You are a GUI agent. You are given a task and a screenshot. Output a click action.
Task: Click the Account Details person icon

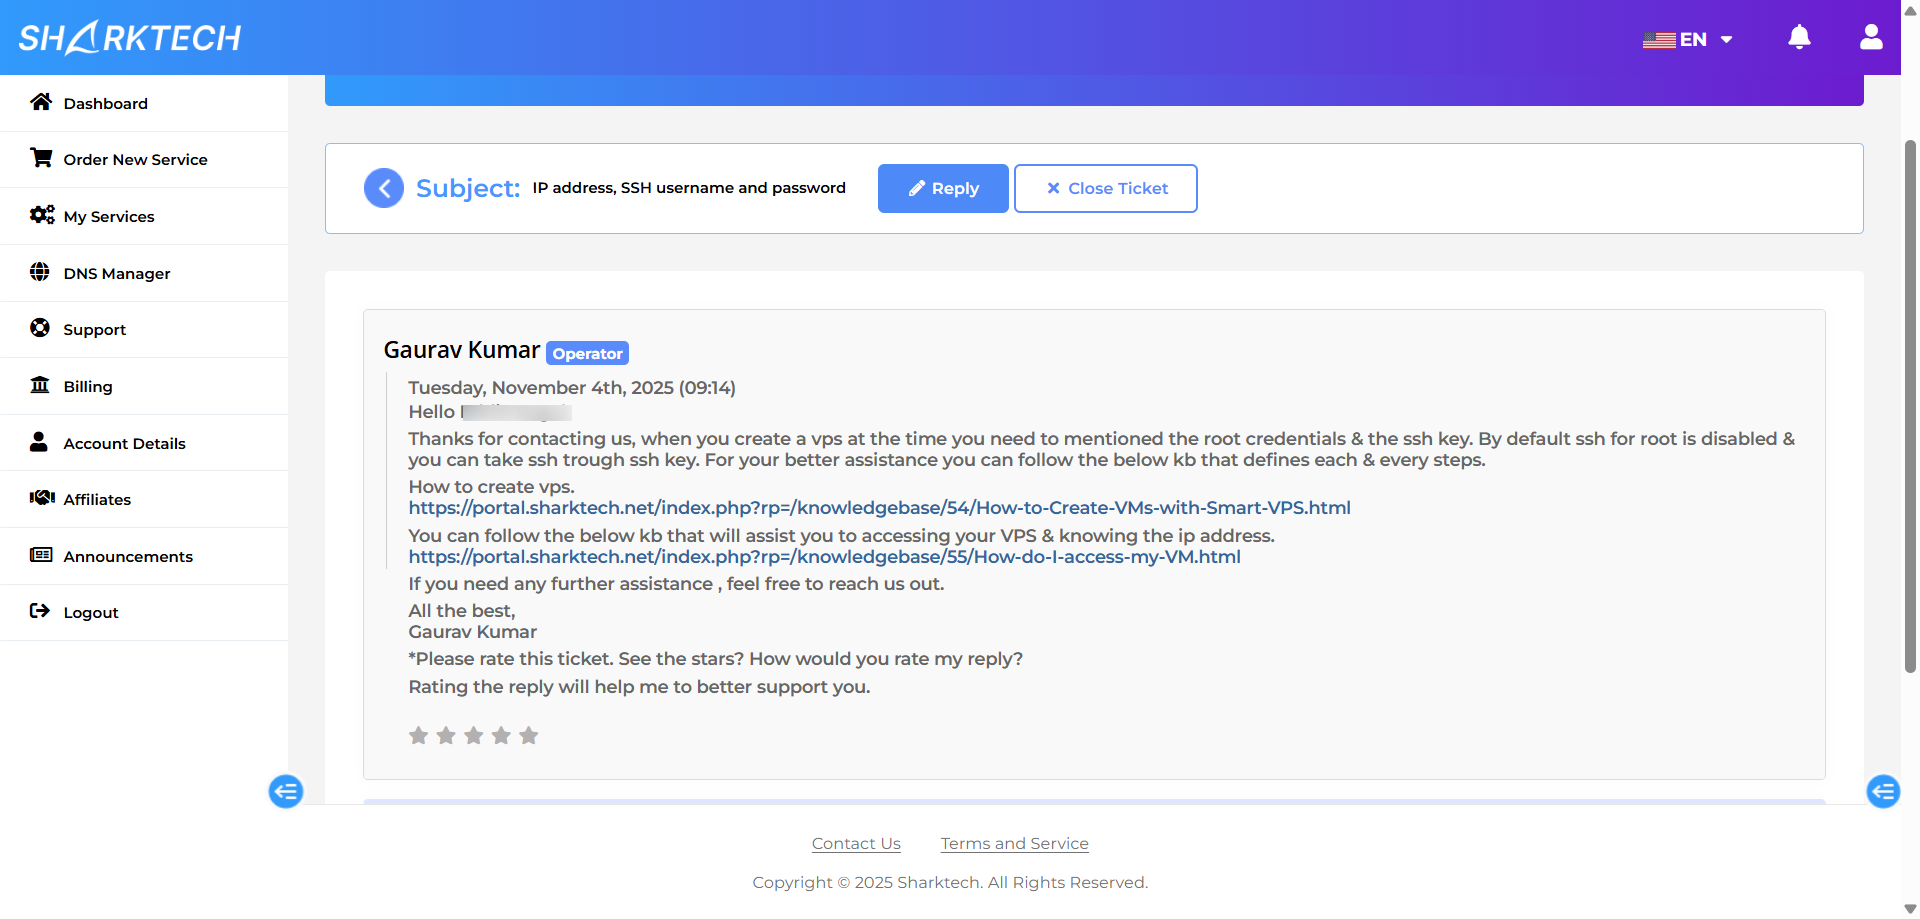pos(39,442)
